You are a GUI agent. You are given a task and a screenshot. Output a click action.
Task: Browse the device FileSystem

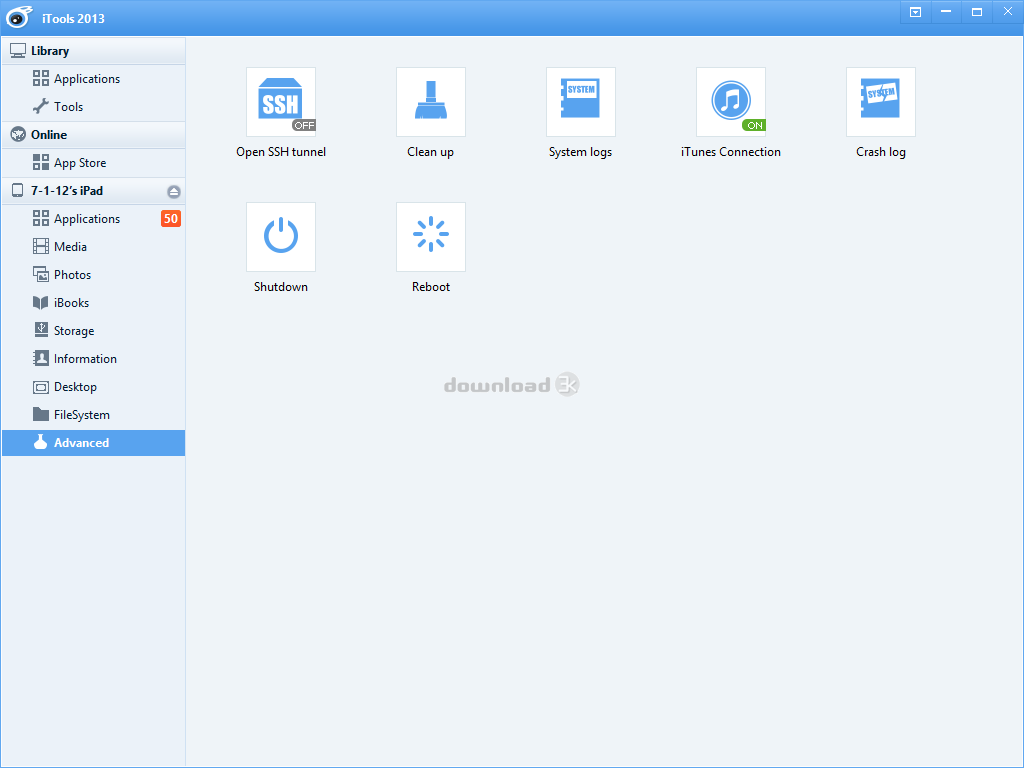pyautogui.click(x=81, y=415)
